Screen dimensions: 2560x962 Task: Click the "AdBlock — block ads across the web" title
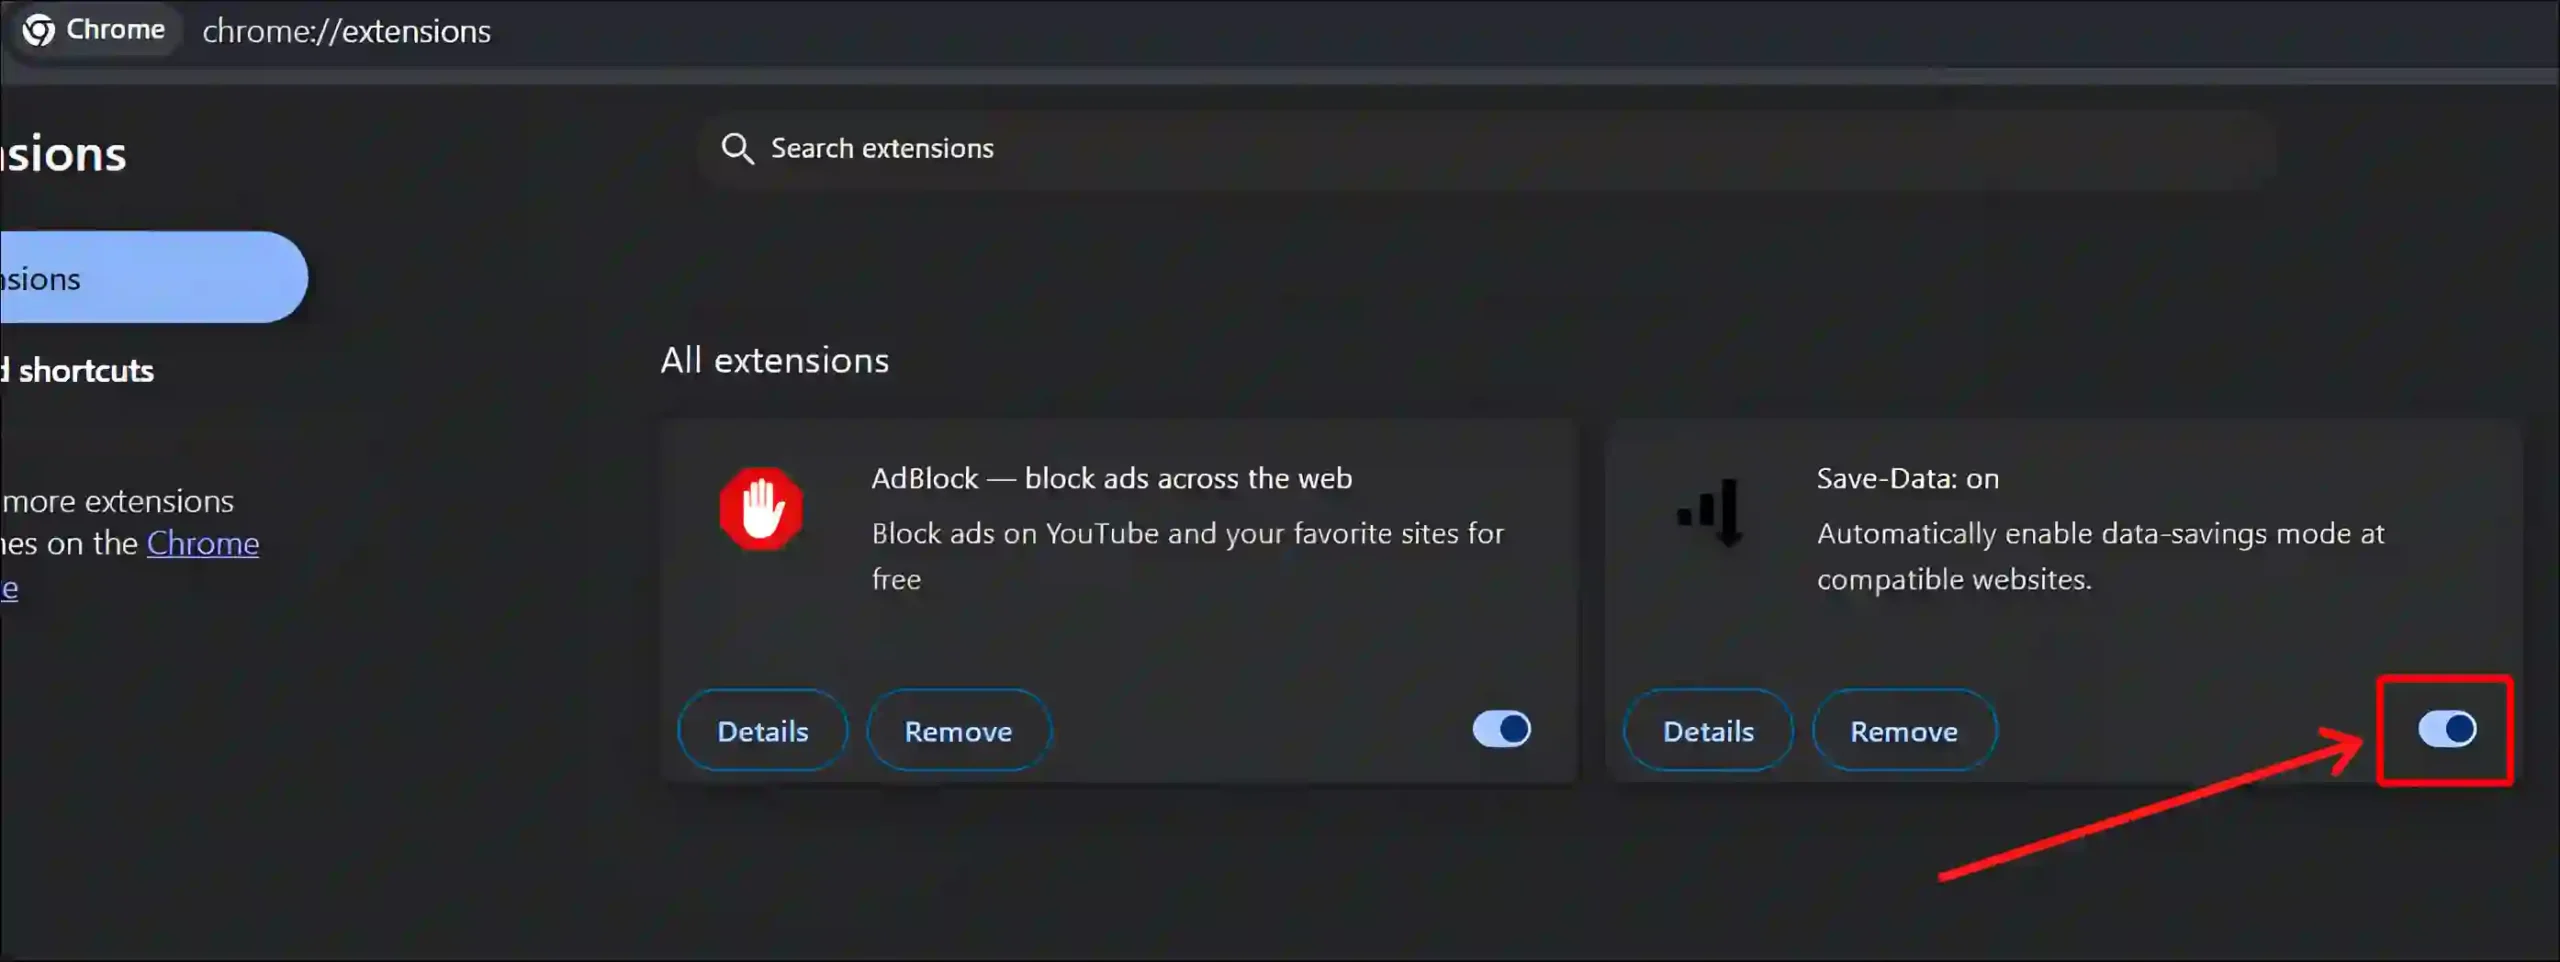pos(1111,478)
